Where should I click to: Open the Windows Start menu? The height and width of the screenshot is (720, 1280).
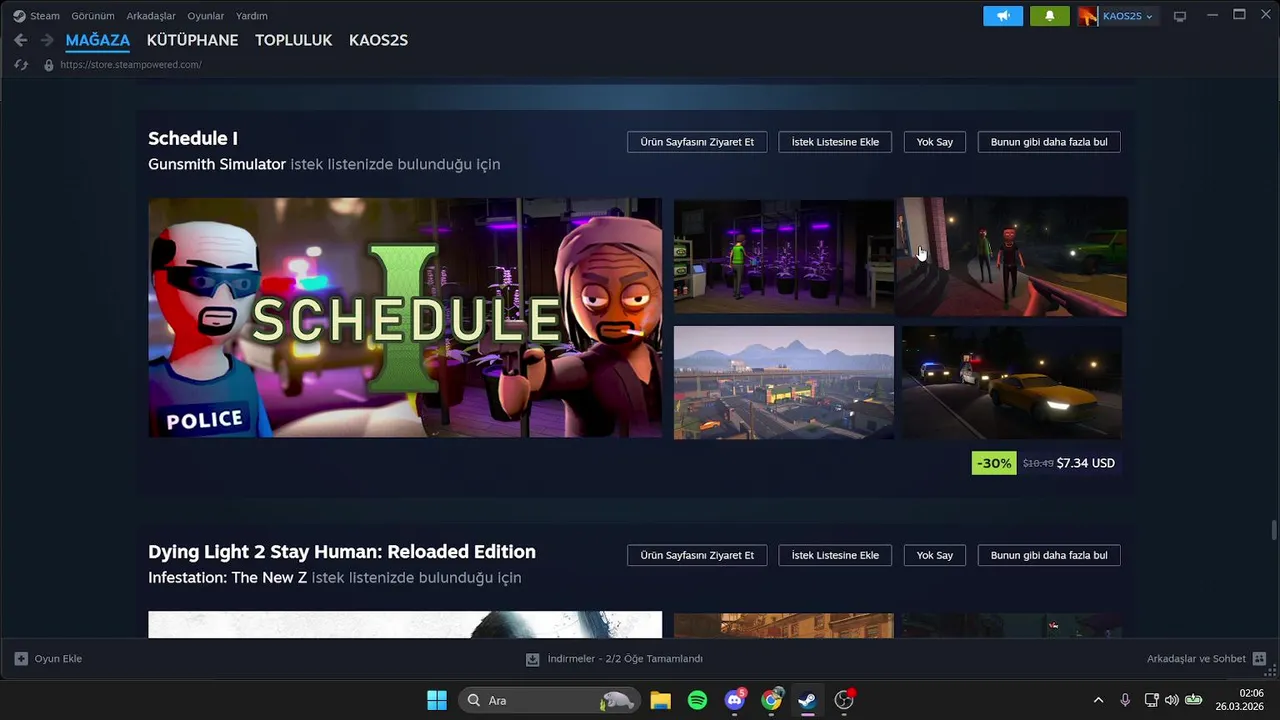[x=437, y=700]
